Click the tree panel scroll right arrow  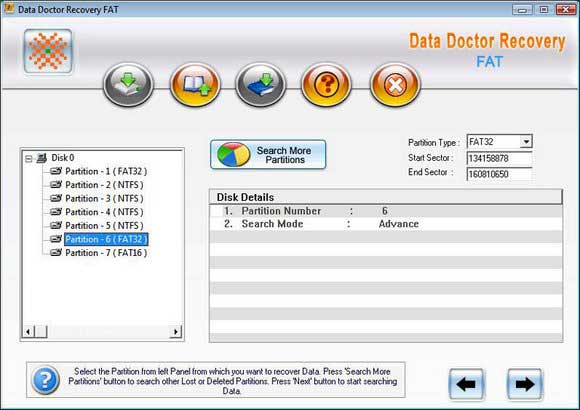(175, 332)
